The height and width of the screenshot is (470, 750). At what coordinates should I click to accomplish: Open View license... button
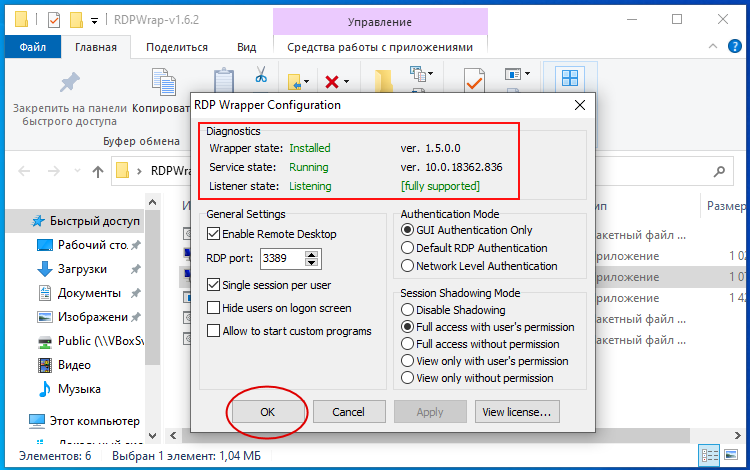(517, 412)
